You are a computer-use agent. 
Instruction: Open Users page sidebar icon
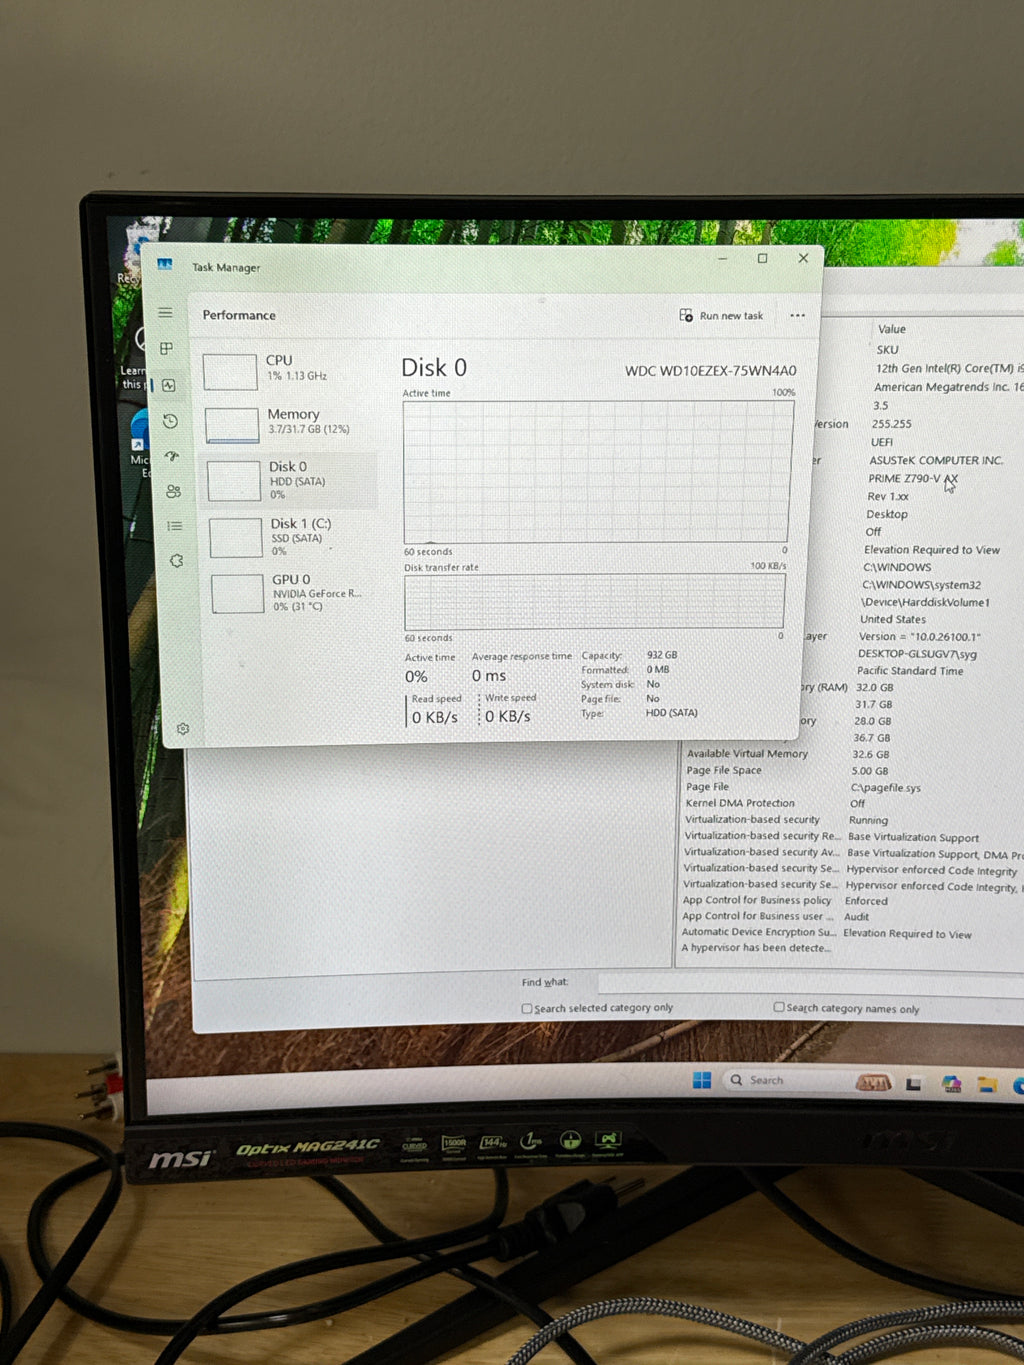173,491
